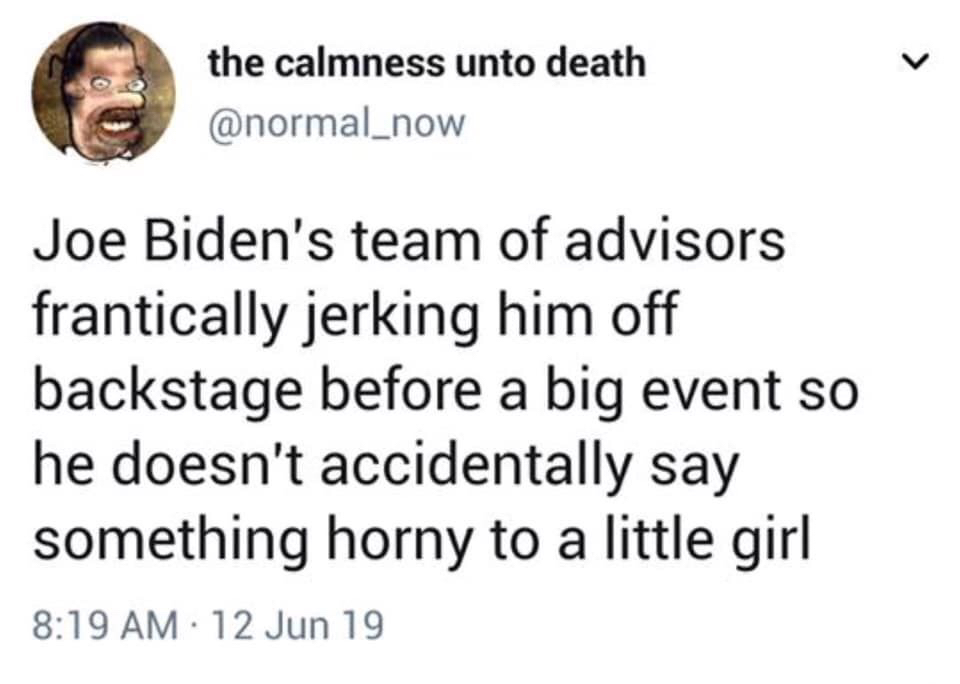The width and height of the screenshot is (960, 684).
Task: Visit the @normal_now handle link
Action: coord(337,124)
